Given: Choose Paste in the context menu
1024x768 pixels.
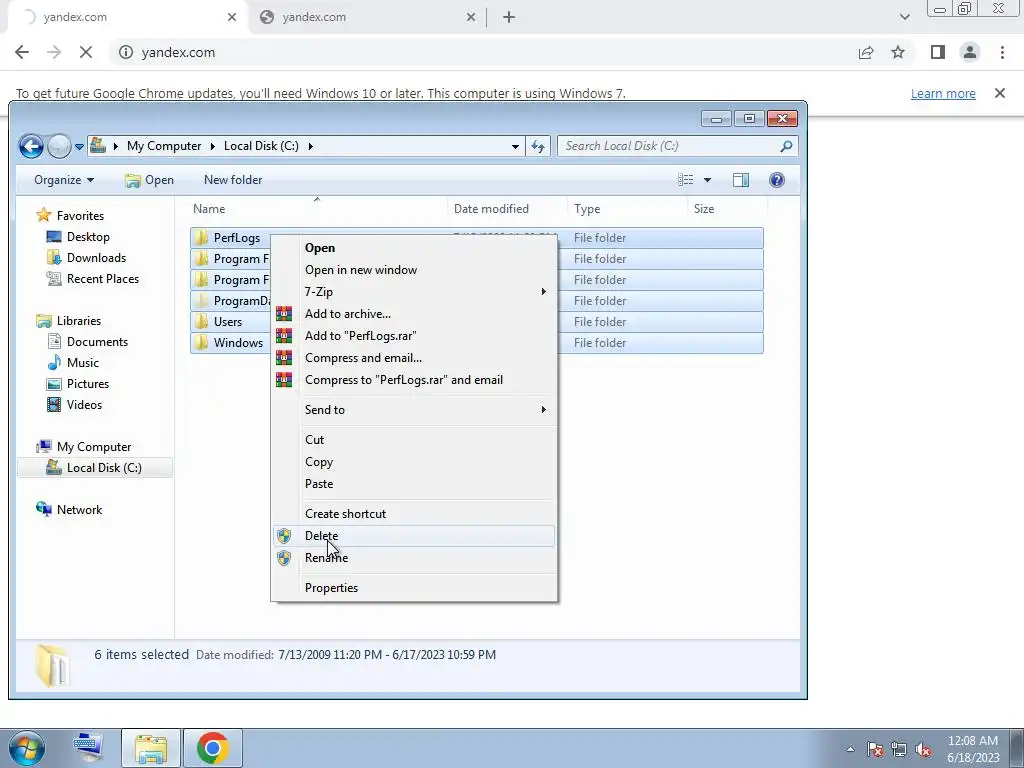Looking at the screenshot, I should click(x=414, y=484).
